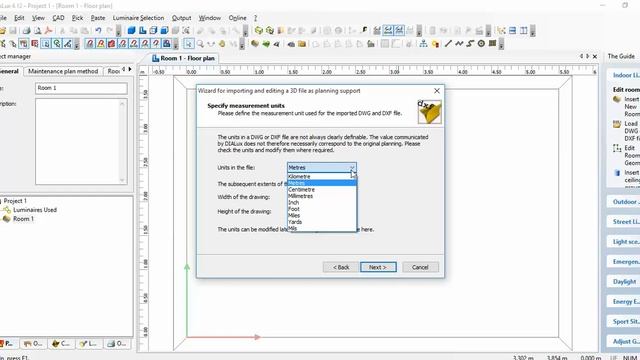This screenshot has width=640, height=360.
Task: Open the CAD menu
Action: click(x=58, y=18)
